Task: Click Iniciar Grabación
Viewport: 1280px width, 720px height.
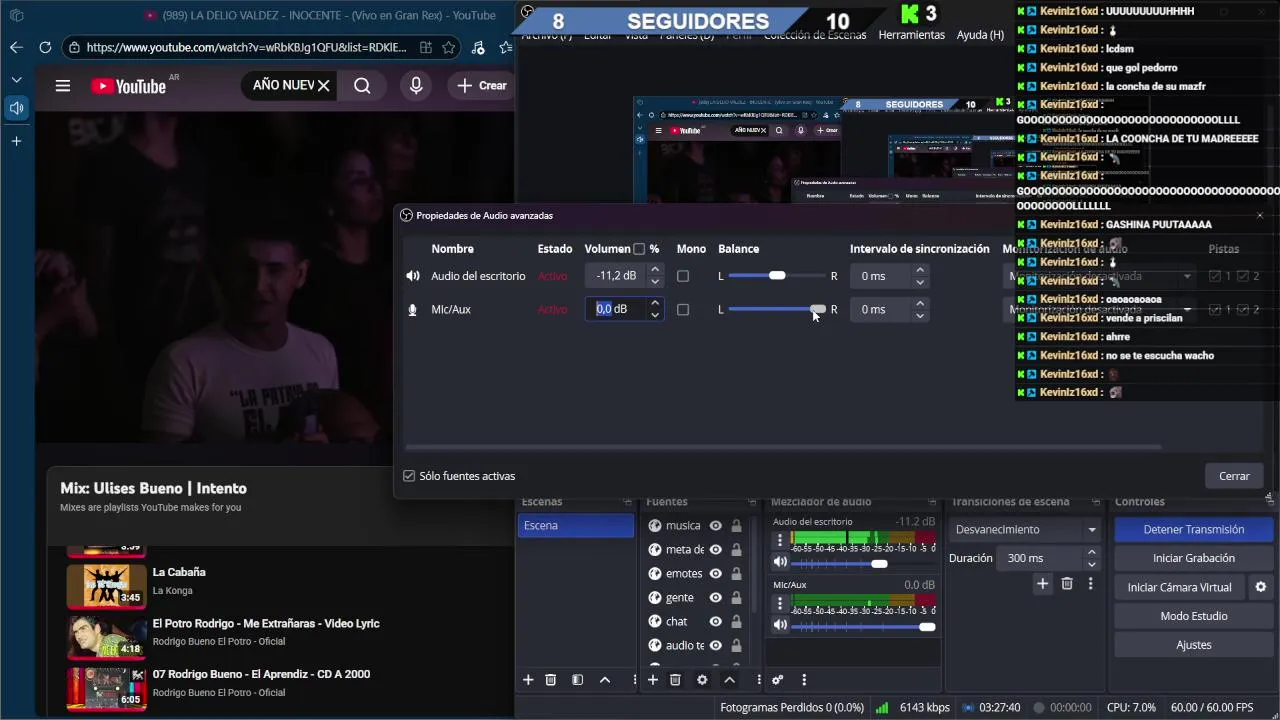Action: click(1194, 558)
